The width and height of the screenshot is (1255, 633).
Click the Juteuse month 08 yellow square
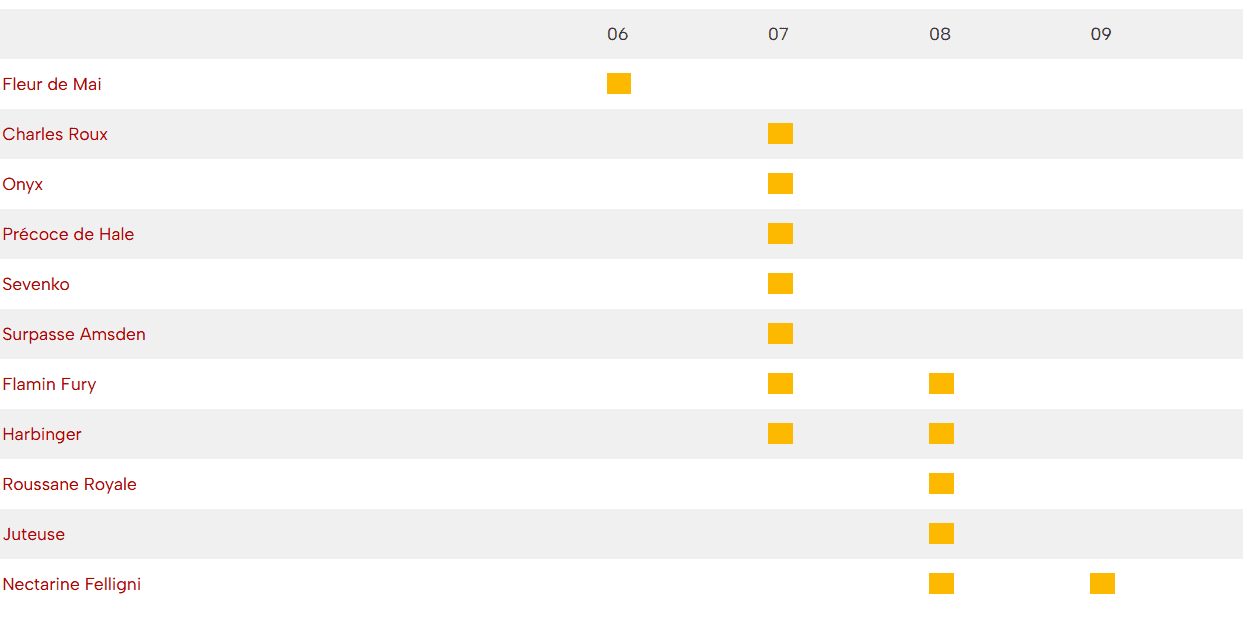941,534
